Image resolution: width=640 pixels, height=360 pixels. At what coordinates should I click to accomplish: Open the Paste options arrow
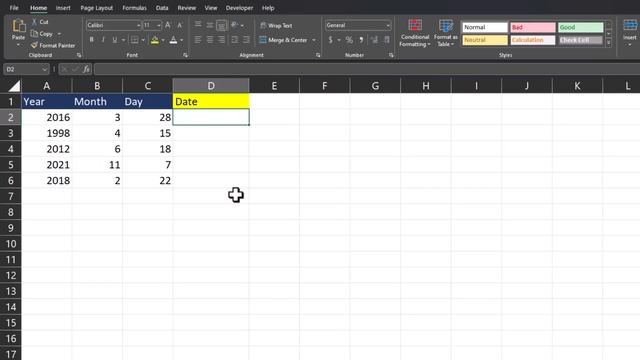(18, 44)
